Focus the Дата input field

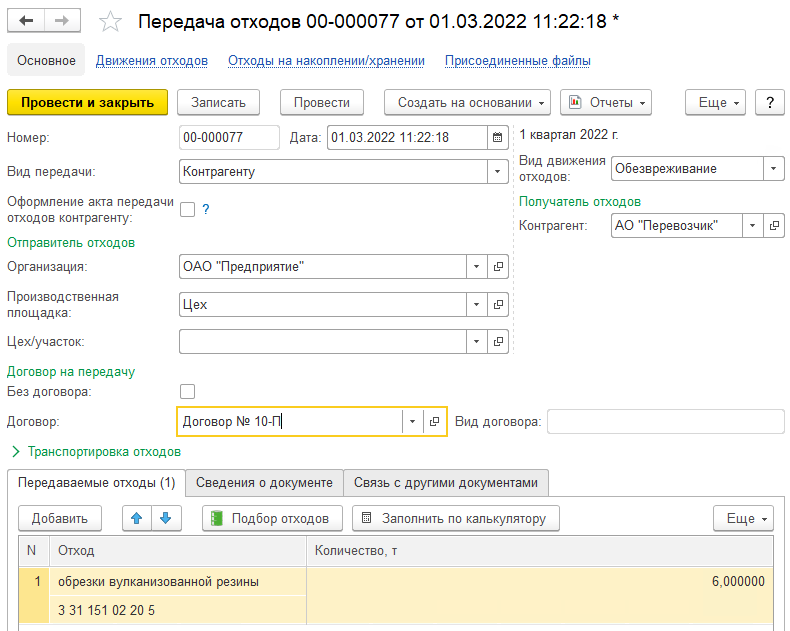tap(407, 138)
